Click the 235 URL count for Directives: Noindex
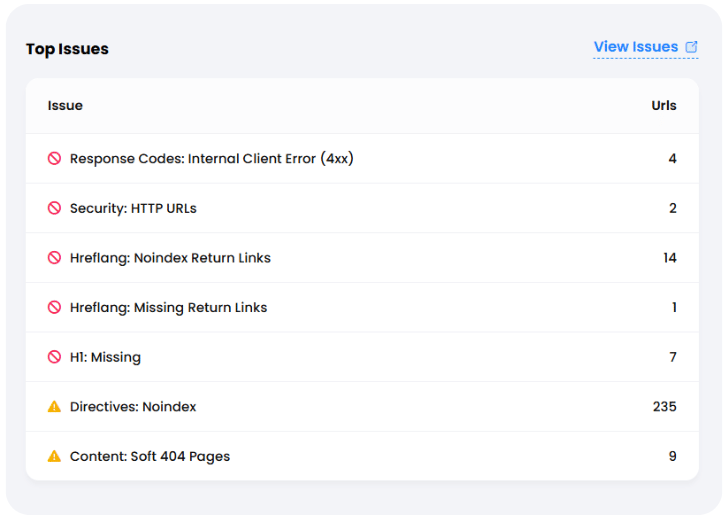 (664, 407)
